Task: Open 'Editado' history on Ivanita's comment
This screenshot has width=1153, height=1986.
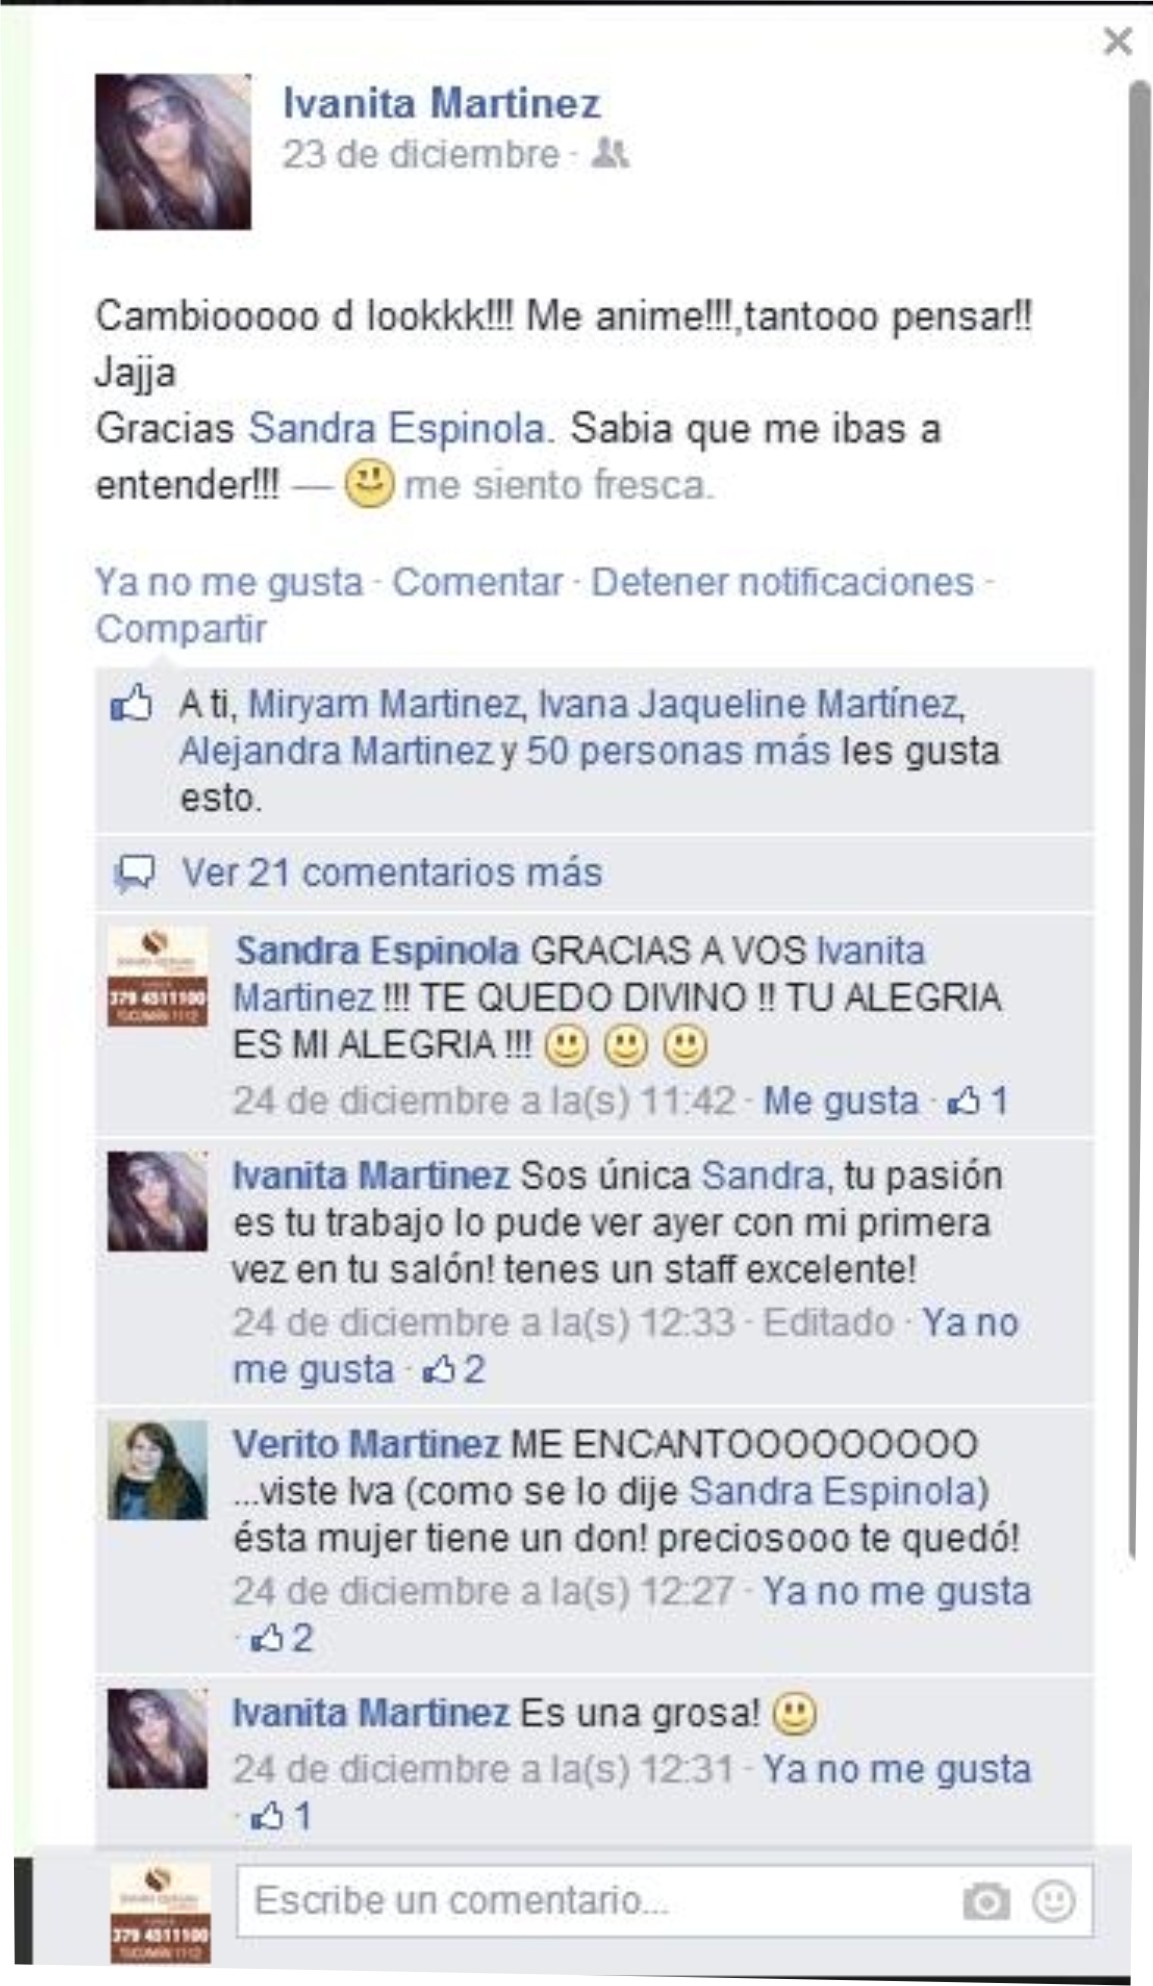Action: pyautogui.click(x=828, y=1322)
